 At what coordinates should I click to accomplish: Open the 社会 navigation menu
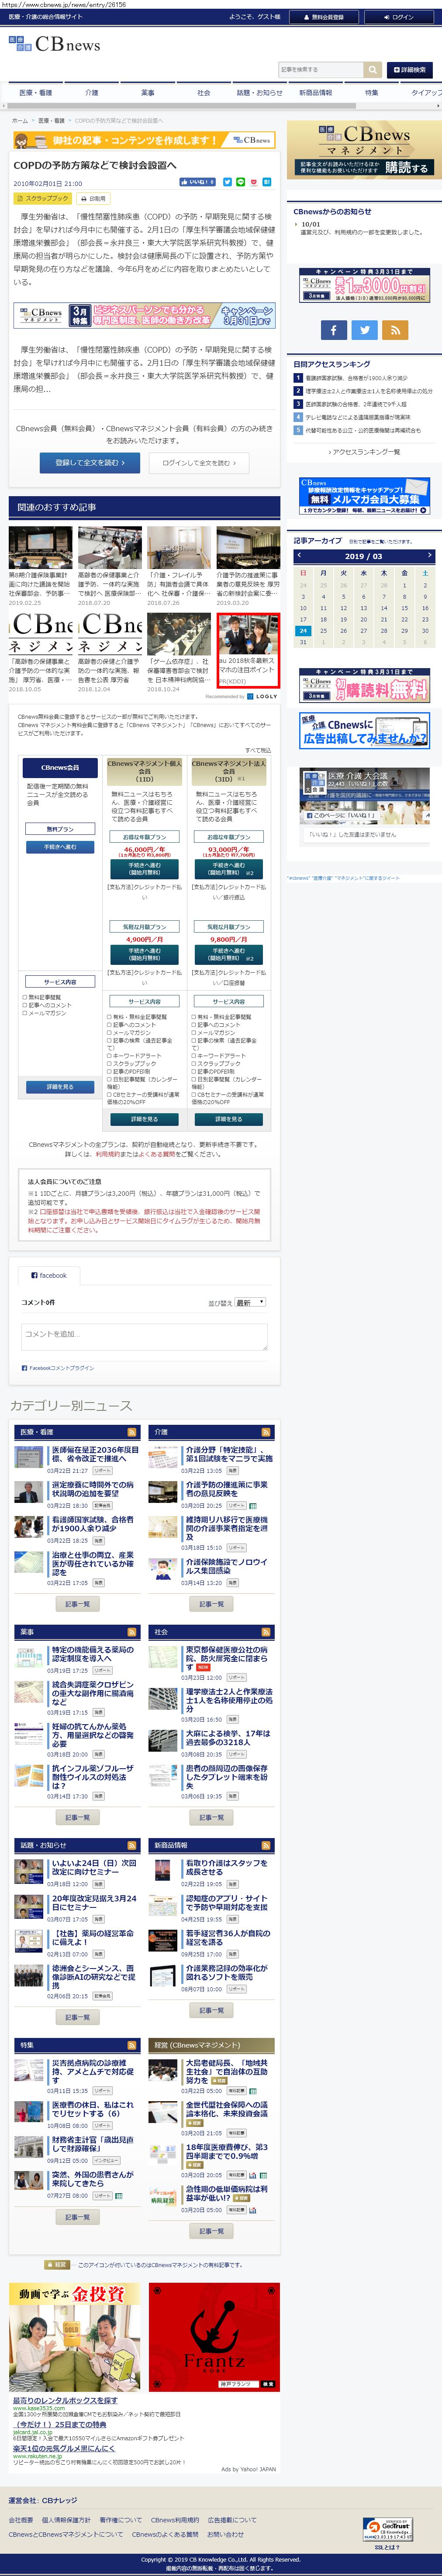(204, 93)
